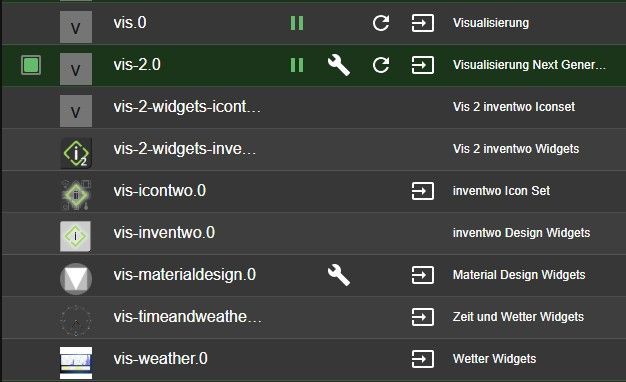Click Visualisierung Next Gener... description

[x=529, y=65]
